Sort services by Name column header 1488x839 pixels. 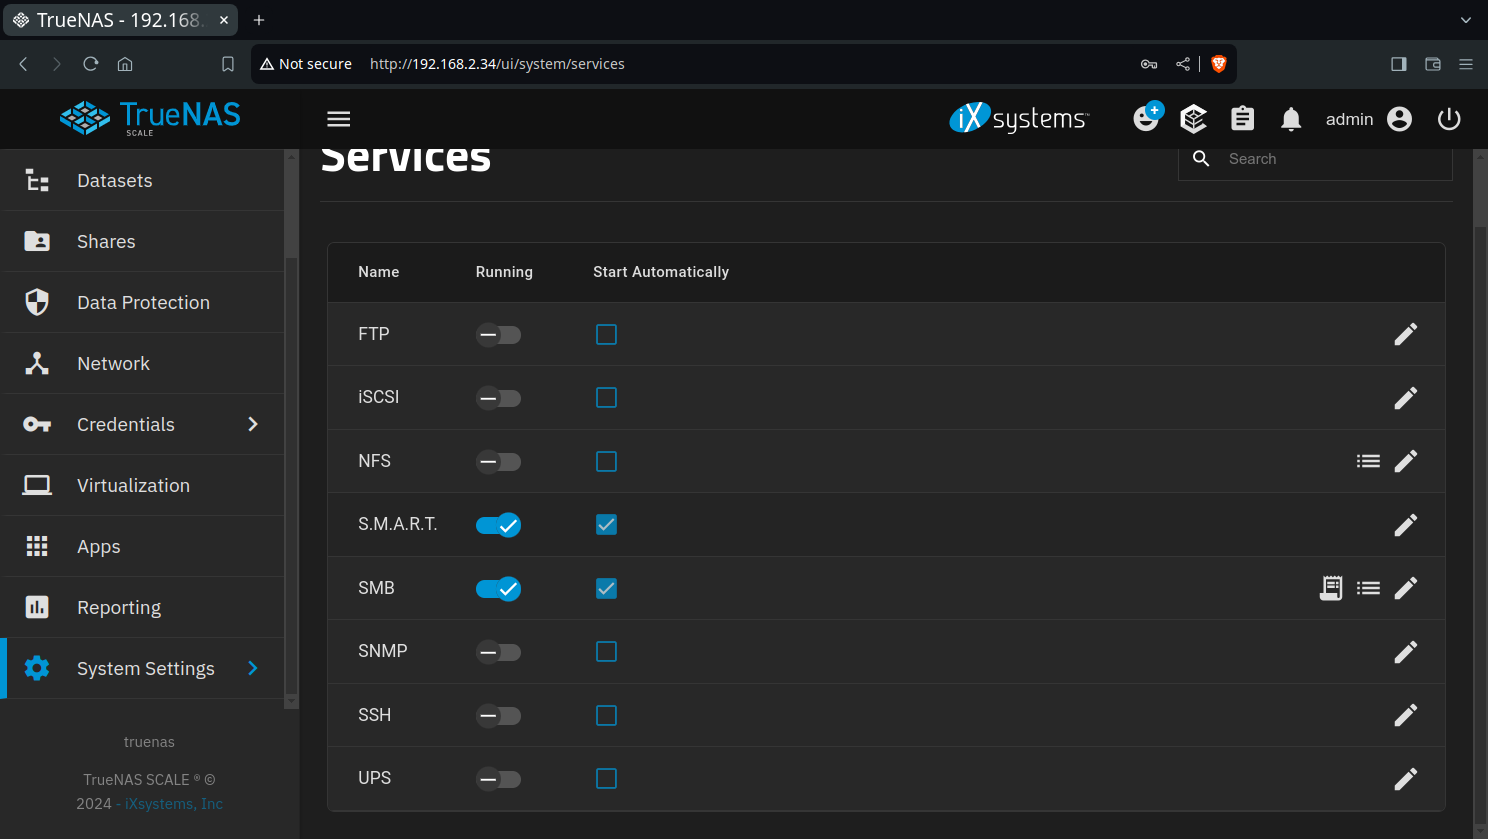(379, 272)
